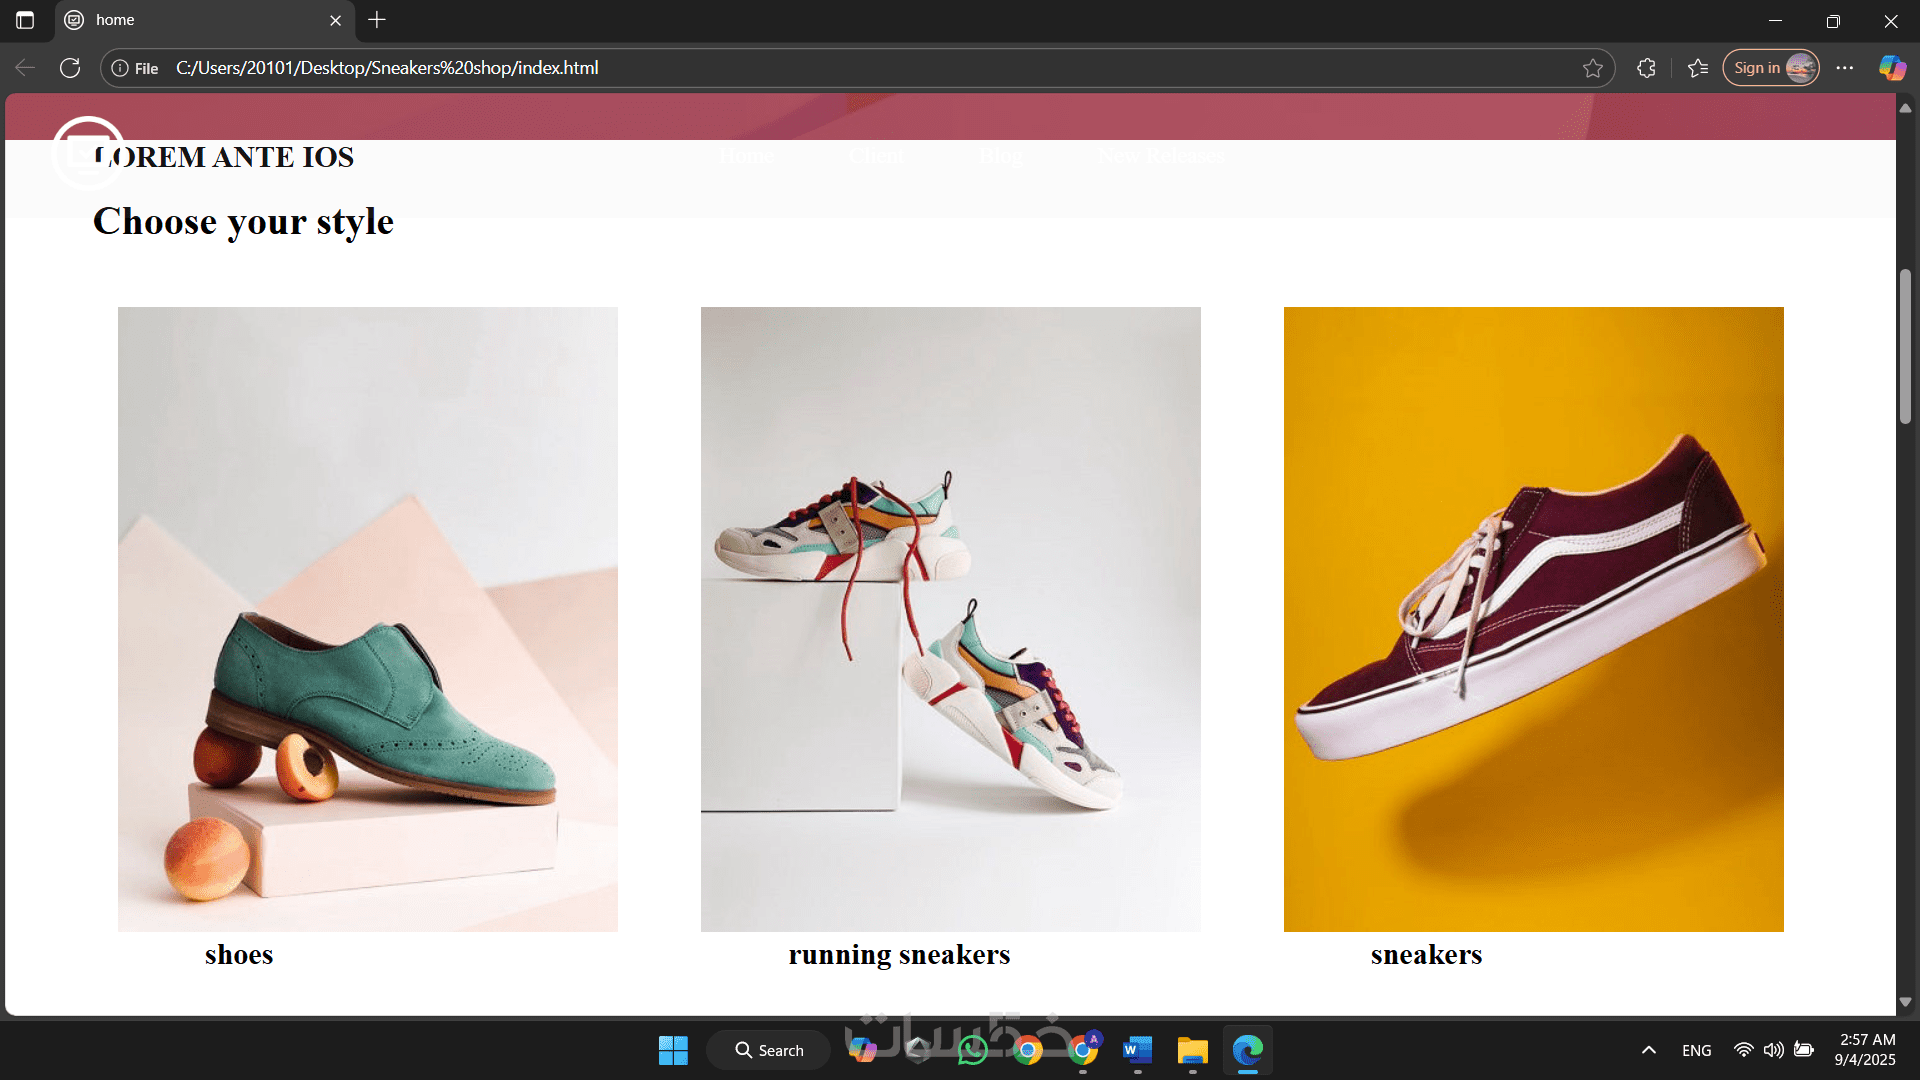1920x1080 pixels.
Task: Click the green shoes product image
Action: point(367,619)
